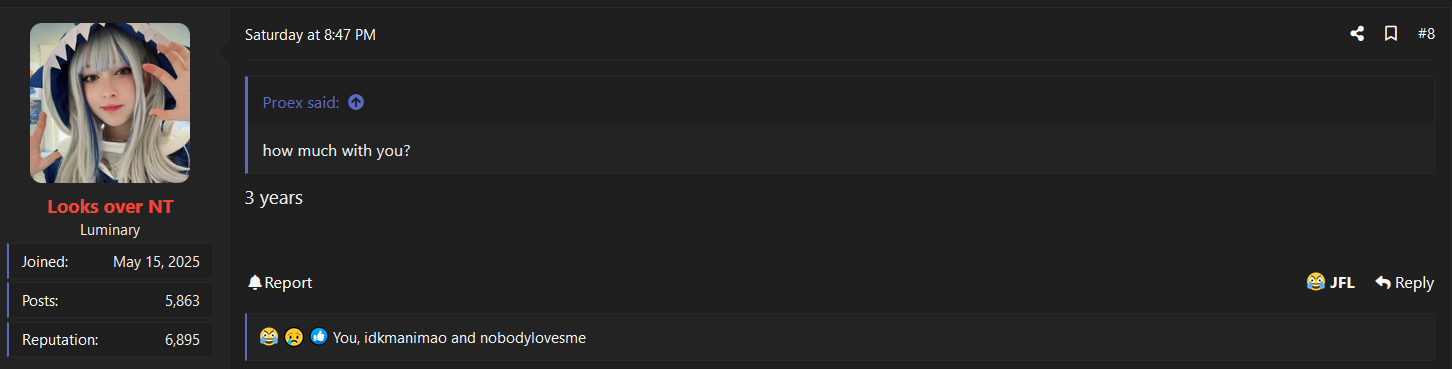1452x369 pixels.
Task: Click the reply arrow icon
Action: [x=1383, y=283]
